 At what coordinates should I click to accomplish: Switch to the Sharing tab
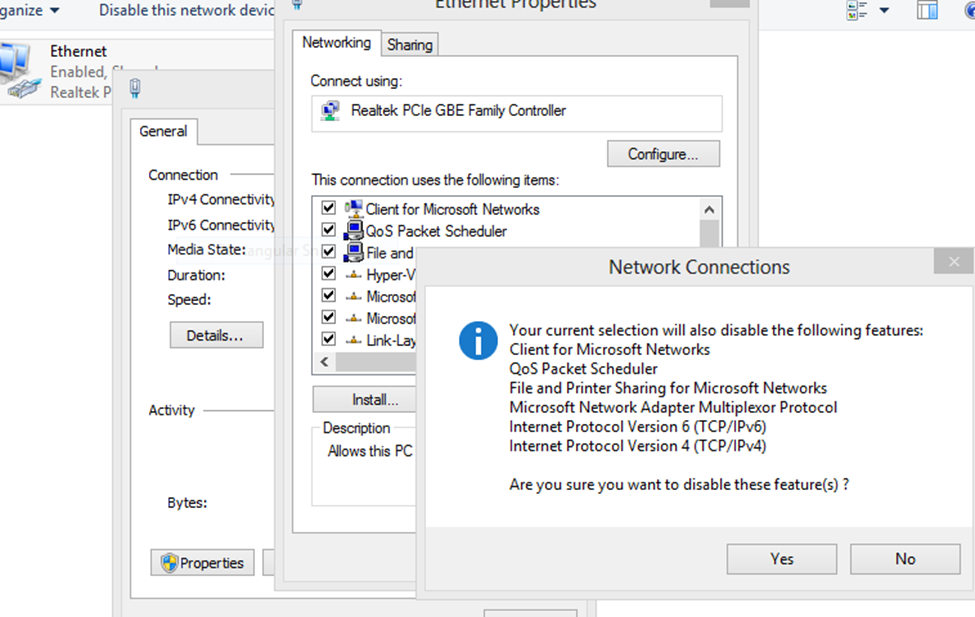point(410,45)
